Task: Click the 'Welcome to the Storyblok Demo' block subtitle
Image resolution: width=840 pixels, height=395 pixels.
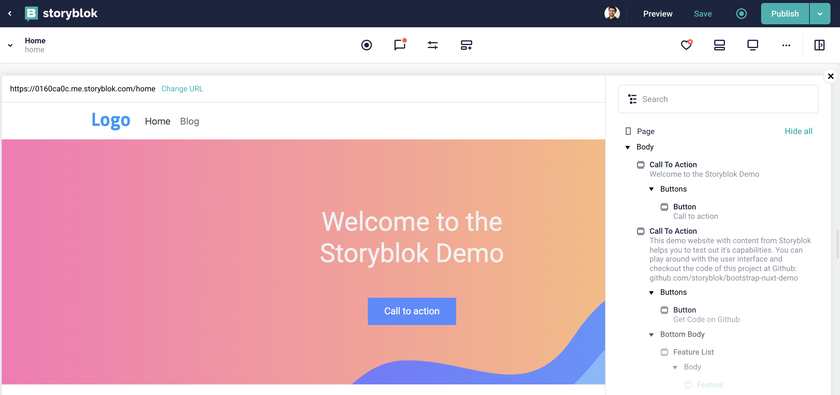Action: (704, 174)
